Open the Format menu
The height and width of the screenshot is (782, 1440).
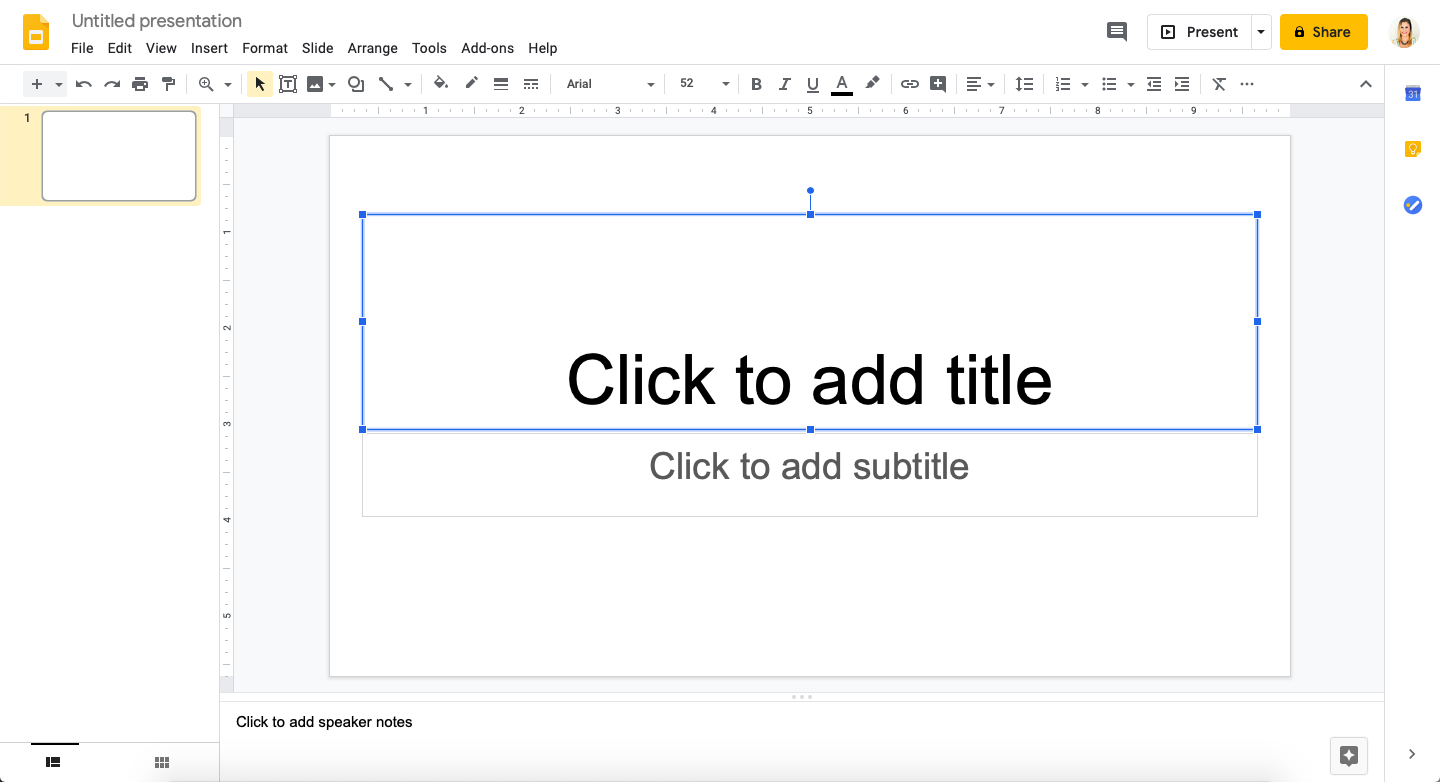click(264, 48)
